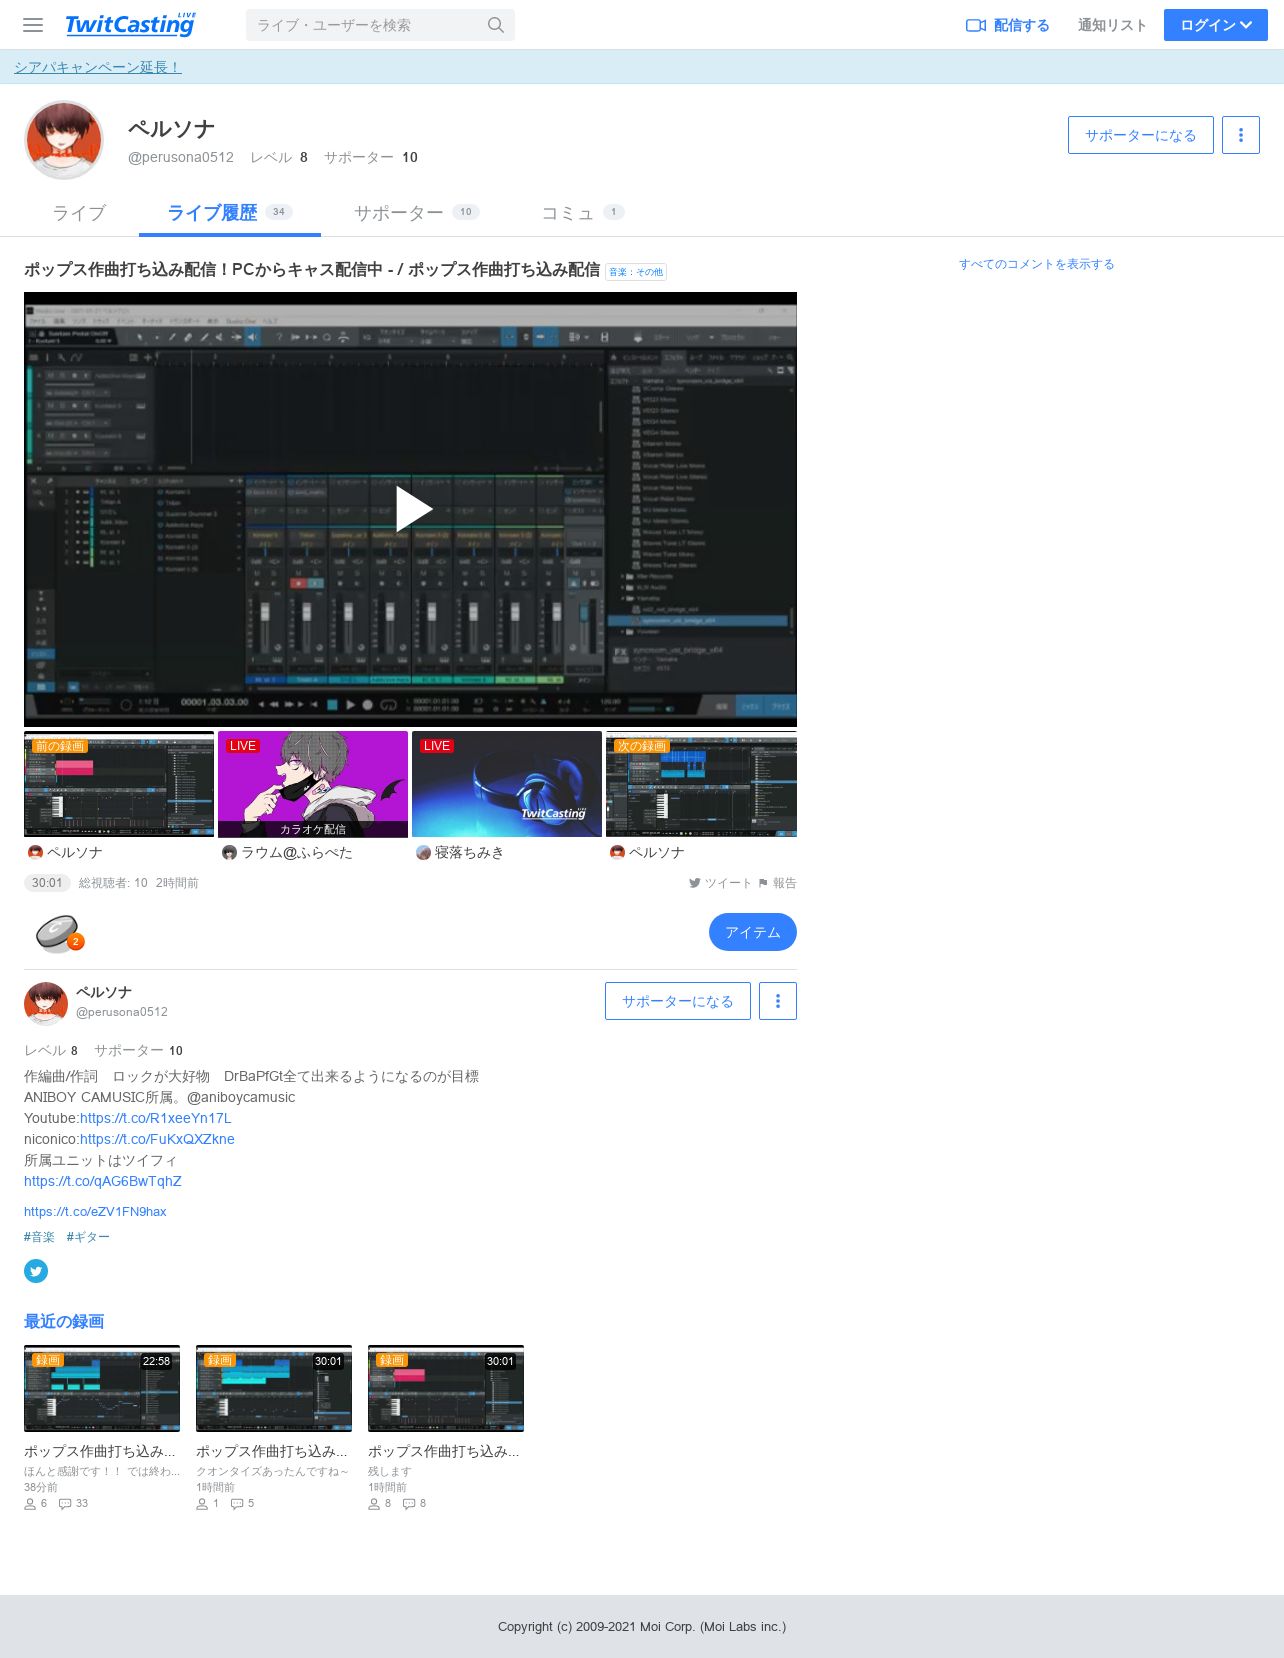
Task: Share the recording via ツイート
Action: click(720, 883)
